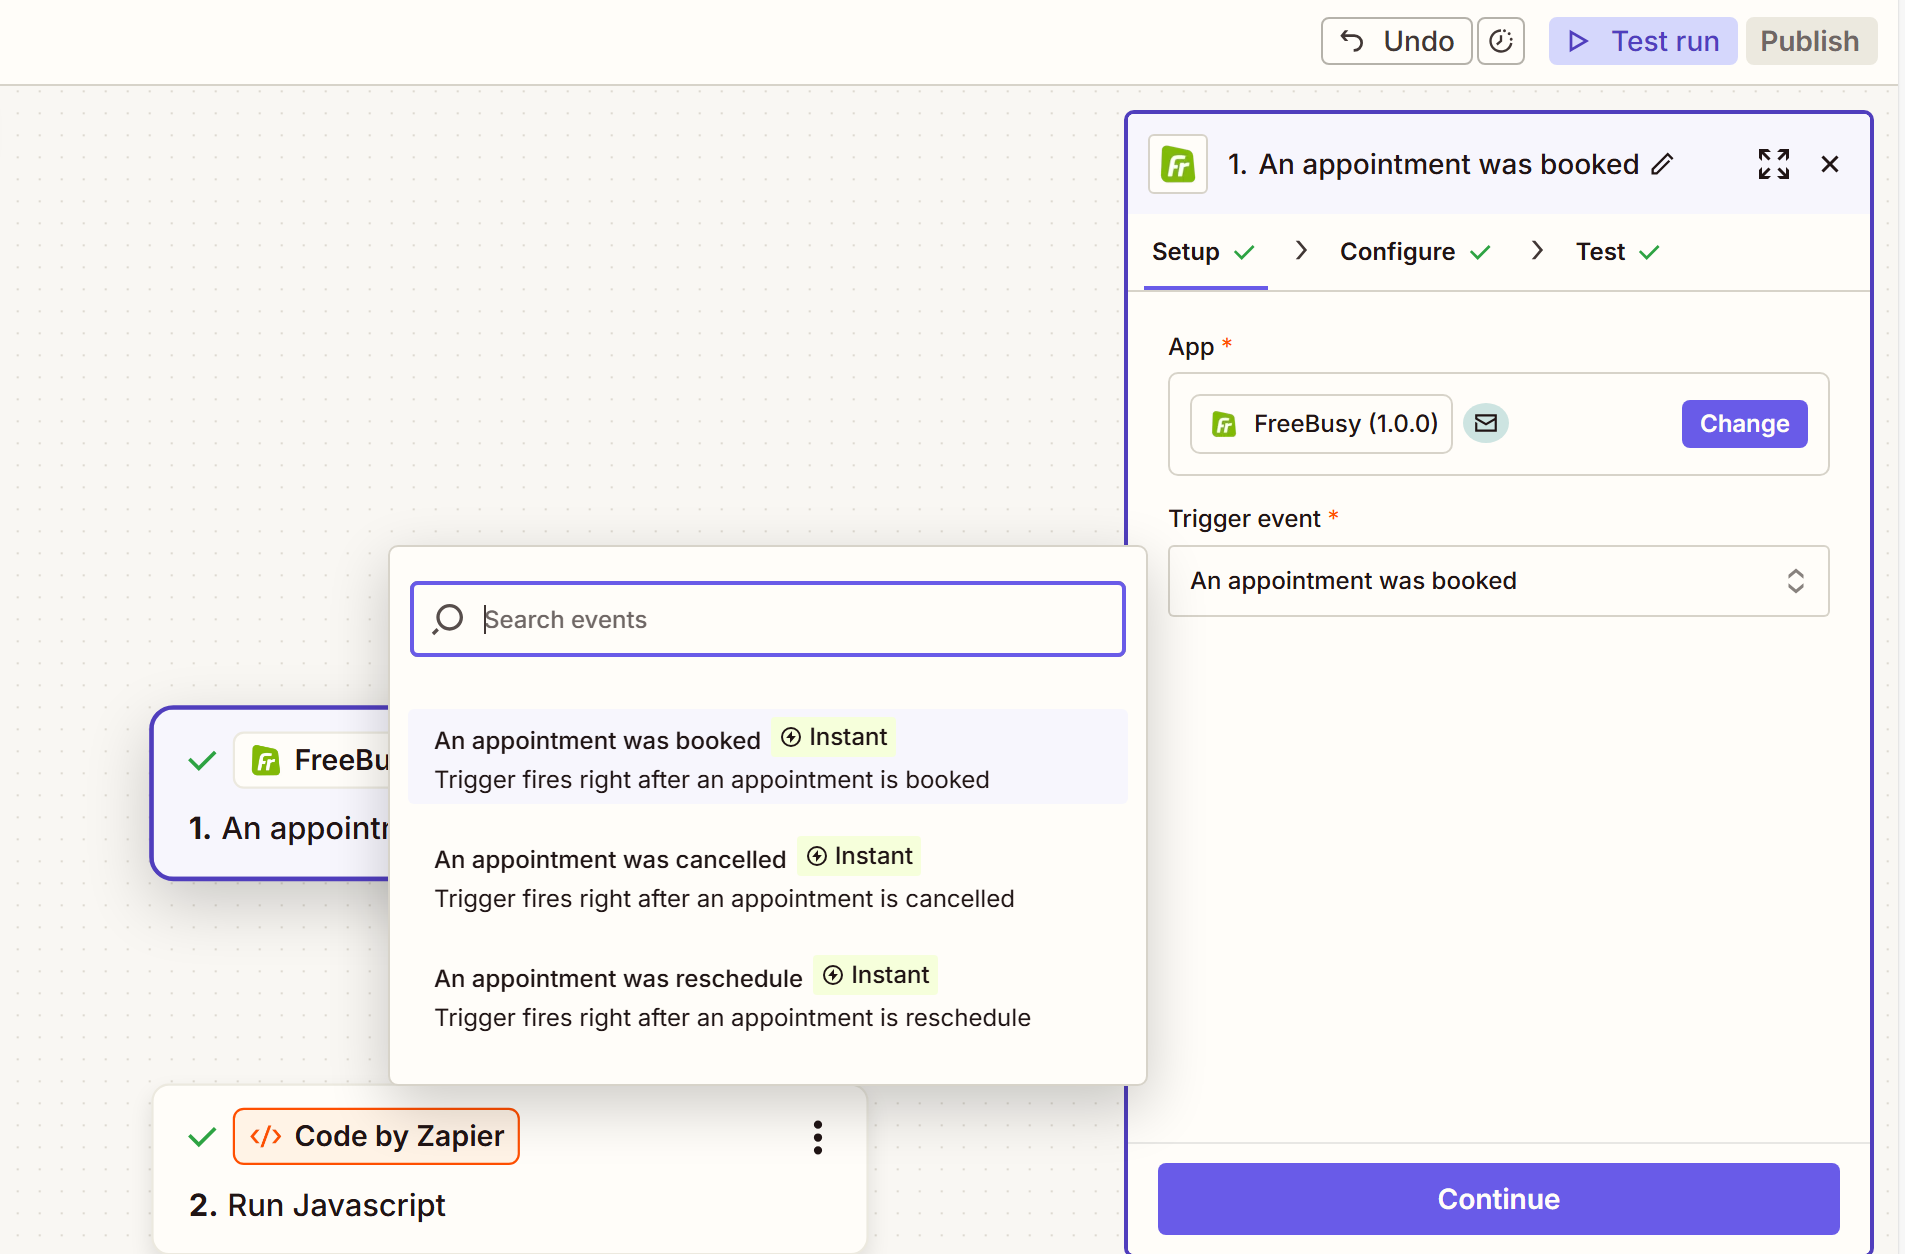Click 'Trigger fires right after an appointment is cancelled'

724,899
